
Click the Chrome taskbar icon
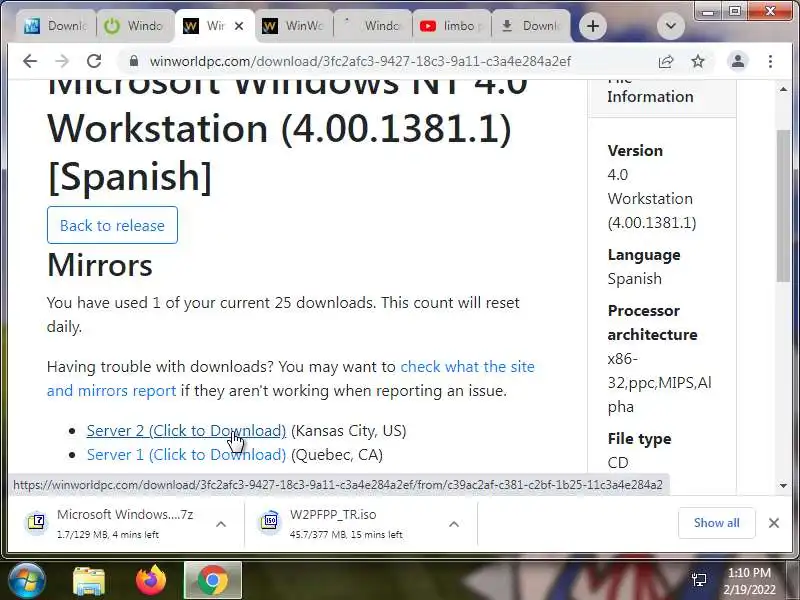(213, 580)
